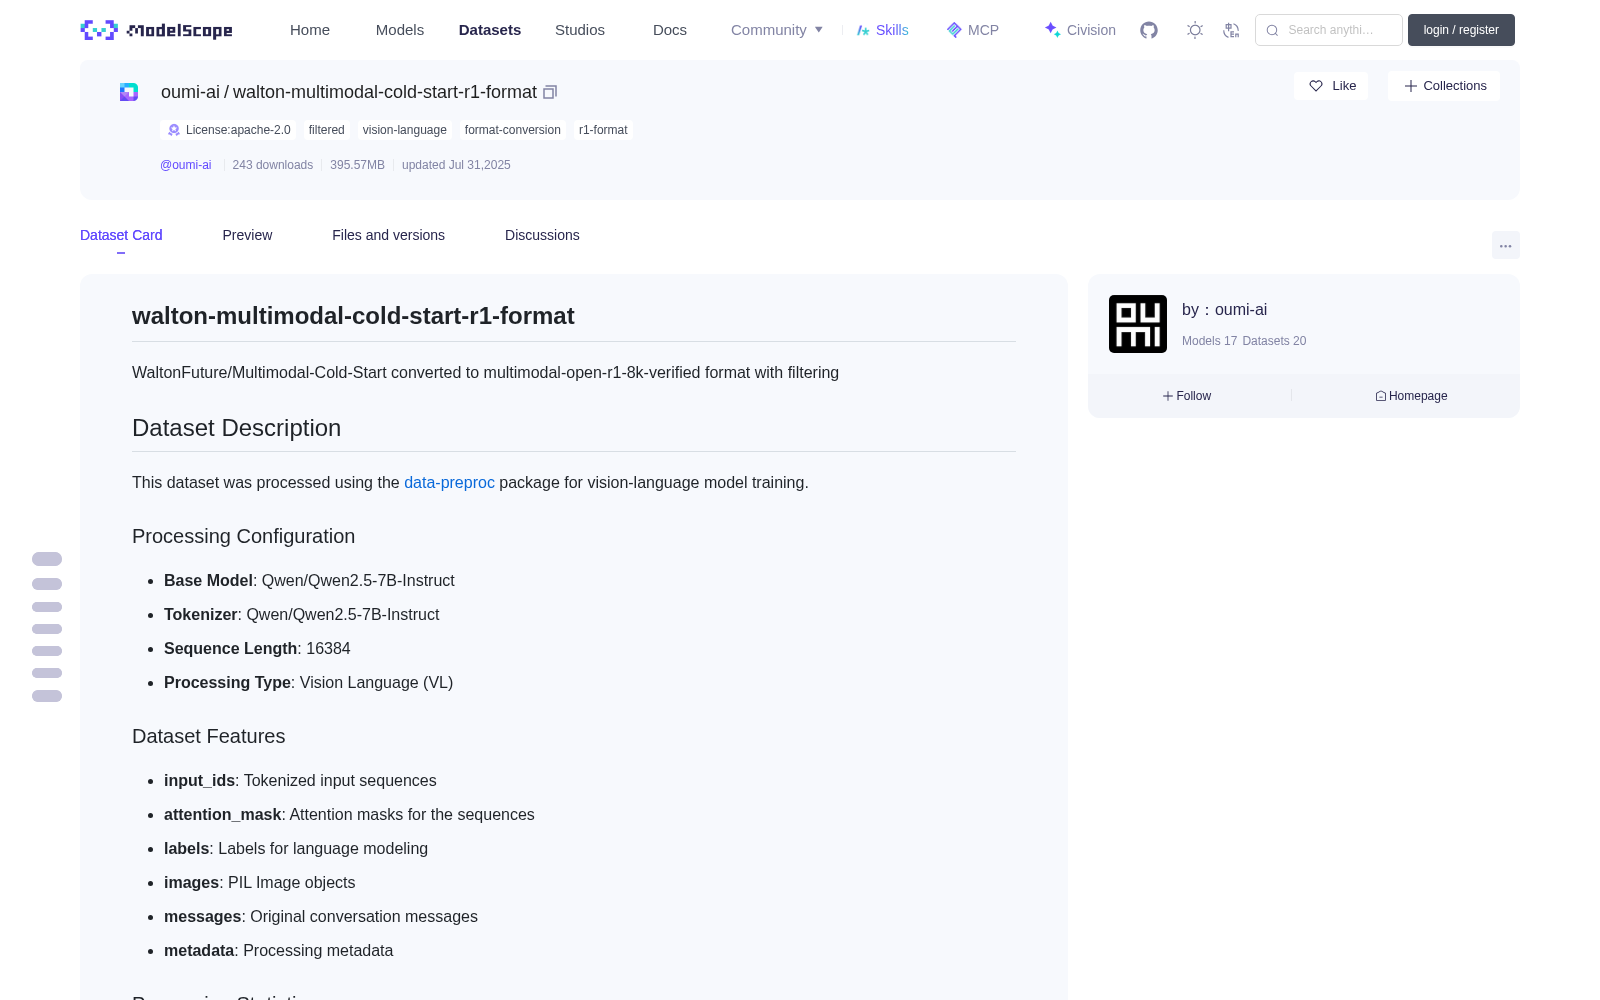Add dataset to Collections
Image resolution: width=1600 pixels, height=1000 pixels.
[x=1444, y=86]
